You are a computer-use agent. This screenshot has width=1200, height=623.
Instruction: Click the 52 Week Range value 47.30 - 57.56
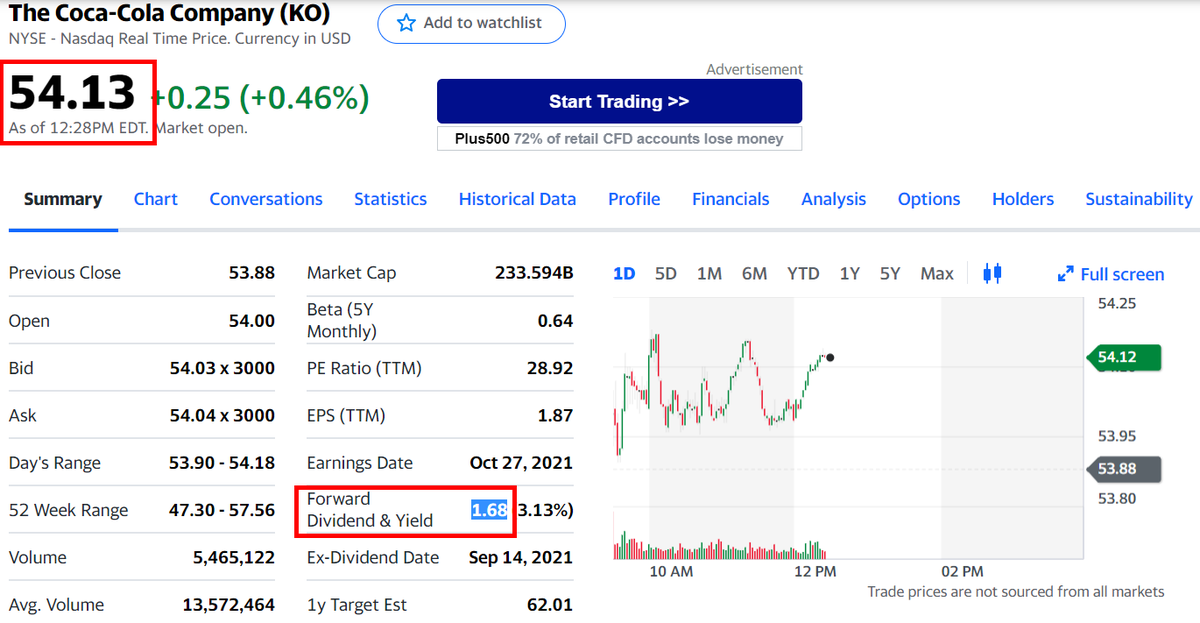coord(222,510)
